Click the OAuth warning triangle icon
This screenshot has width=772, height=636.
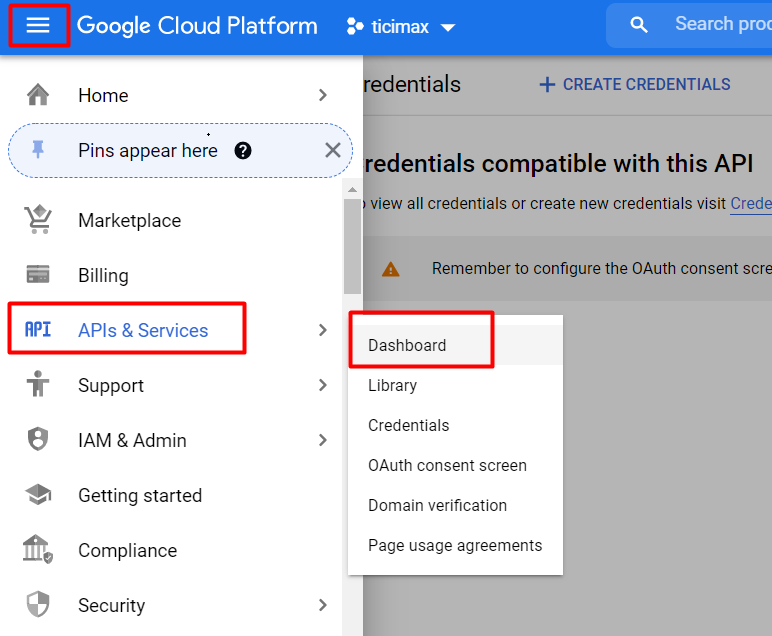click(x=390, y=269)
